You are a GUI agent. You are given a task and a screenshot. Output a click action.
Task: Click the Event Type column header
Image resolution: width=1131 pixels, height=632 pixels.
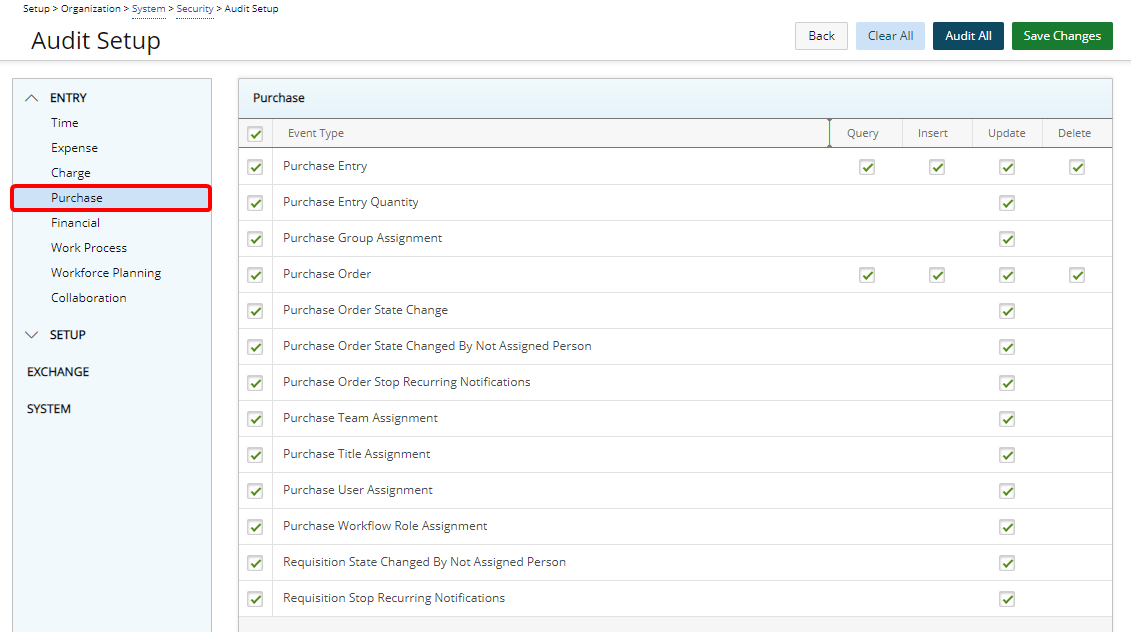tap(316, 133)
